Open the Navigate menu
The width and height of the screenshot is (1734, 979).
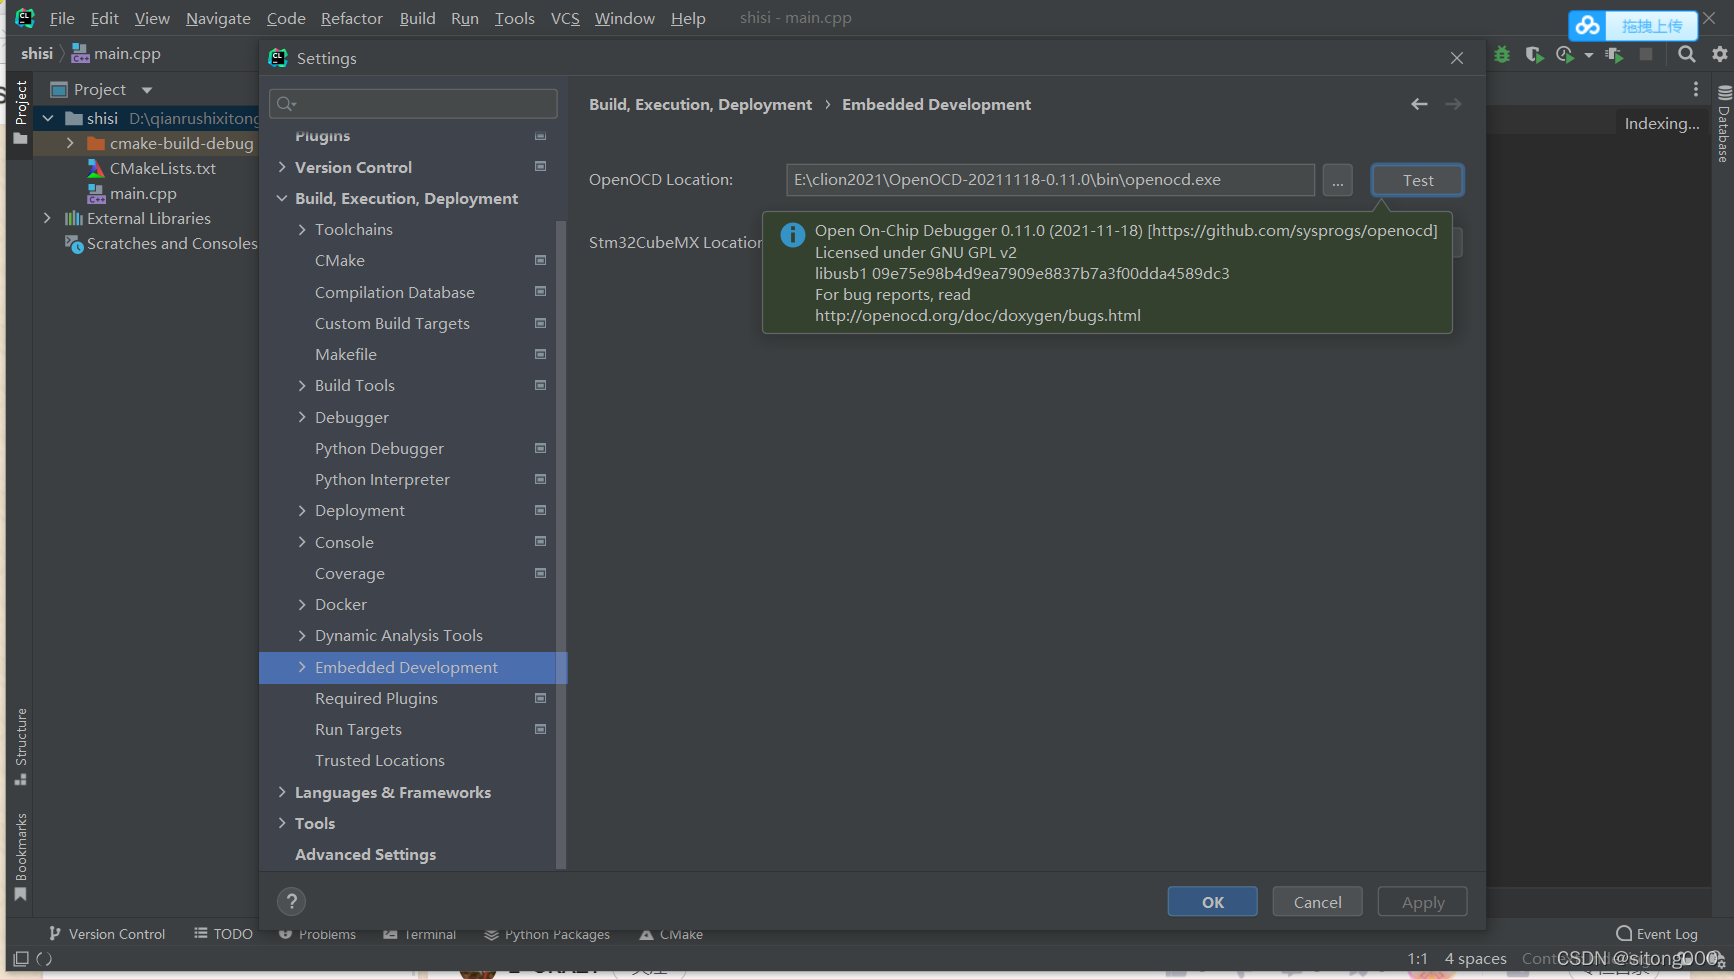218,18
